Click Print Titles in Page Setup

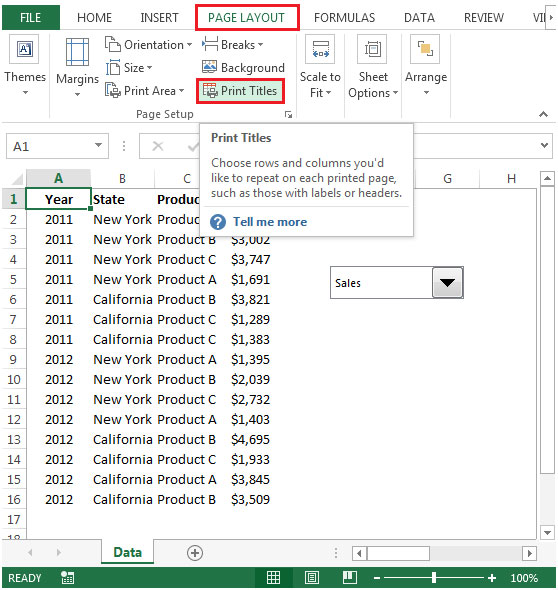coord(240,91)
